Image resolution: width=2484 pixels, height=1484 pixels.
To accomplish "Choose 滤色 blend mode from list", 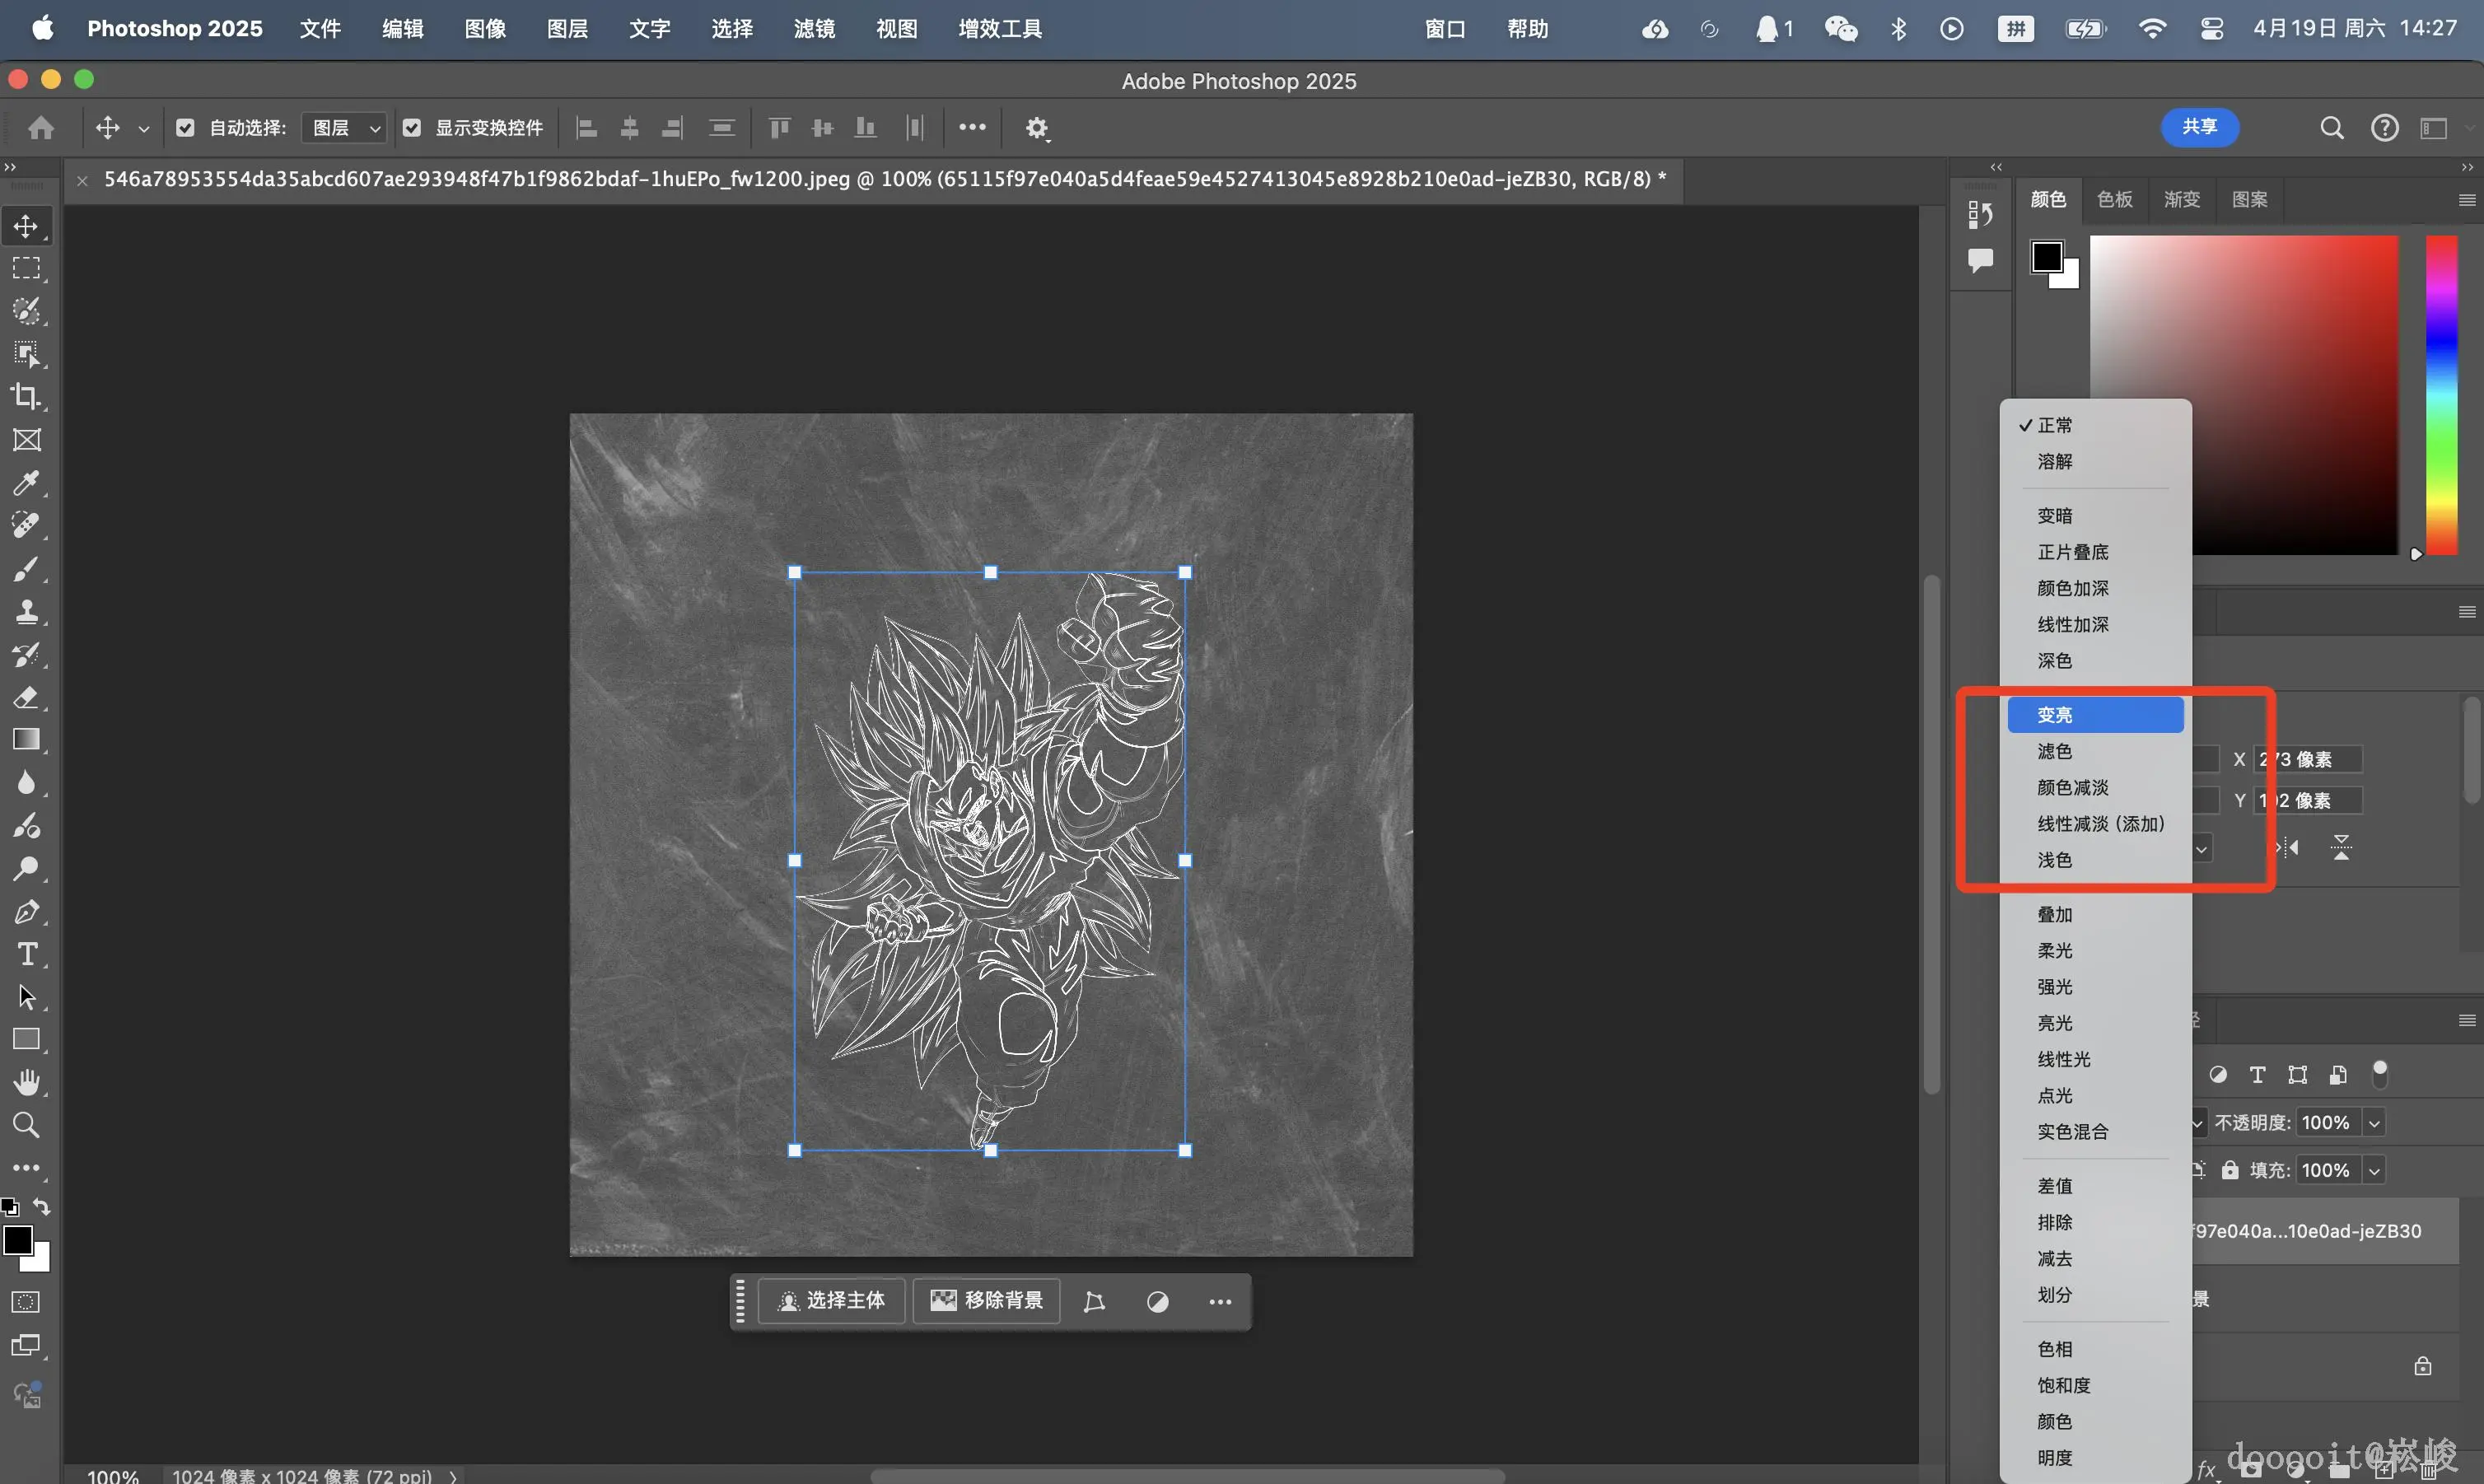I will pyautogui.click(x=2055, y=751).
